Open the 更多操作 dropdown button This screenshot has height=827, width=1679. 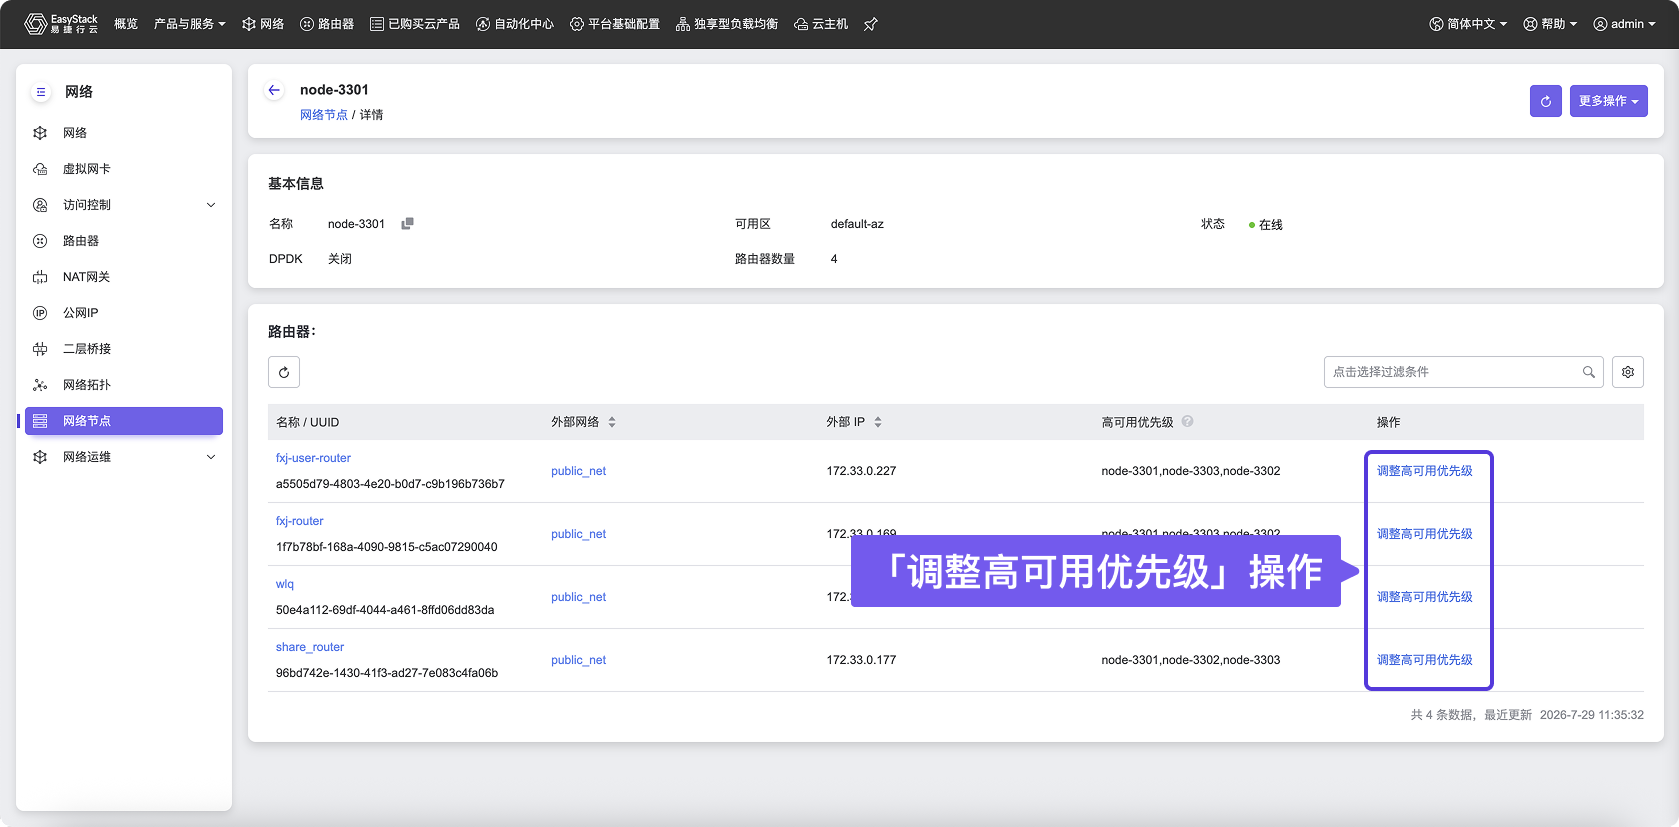tap(1608, 101)
